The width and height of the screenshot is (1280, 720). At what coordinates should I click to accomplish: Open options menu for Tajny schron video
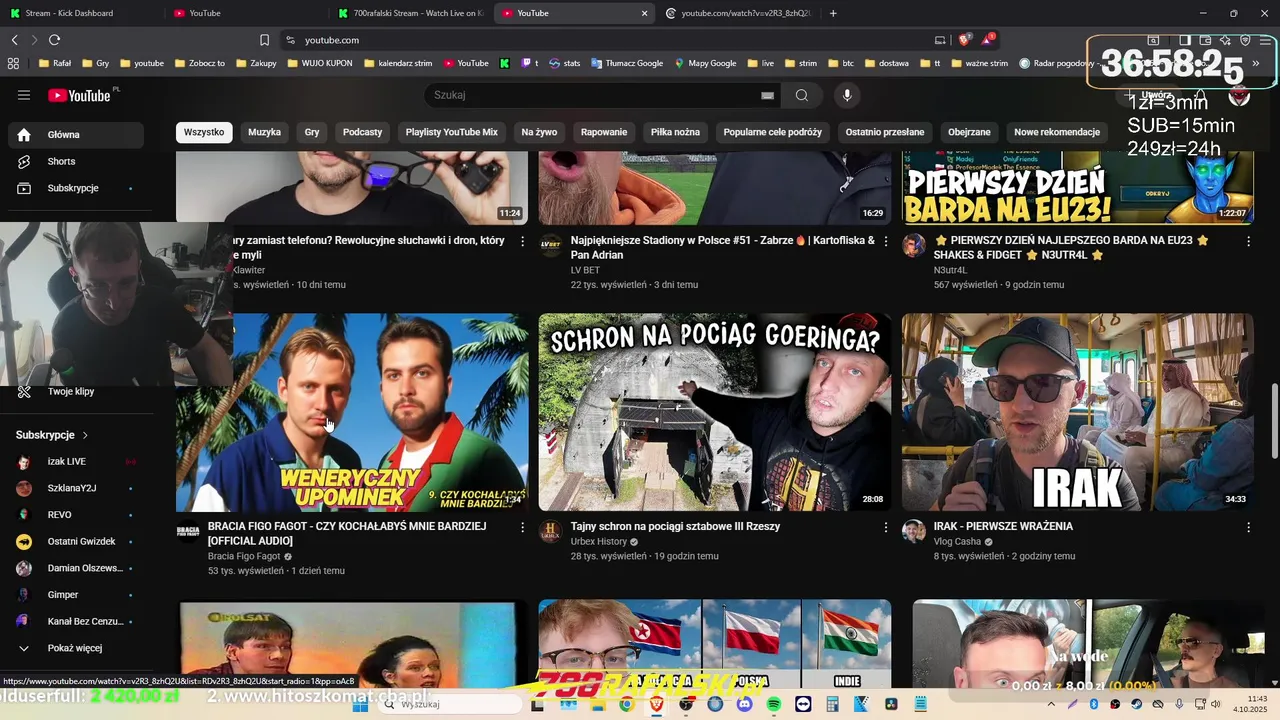point(885,527)
